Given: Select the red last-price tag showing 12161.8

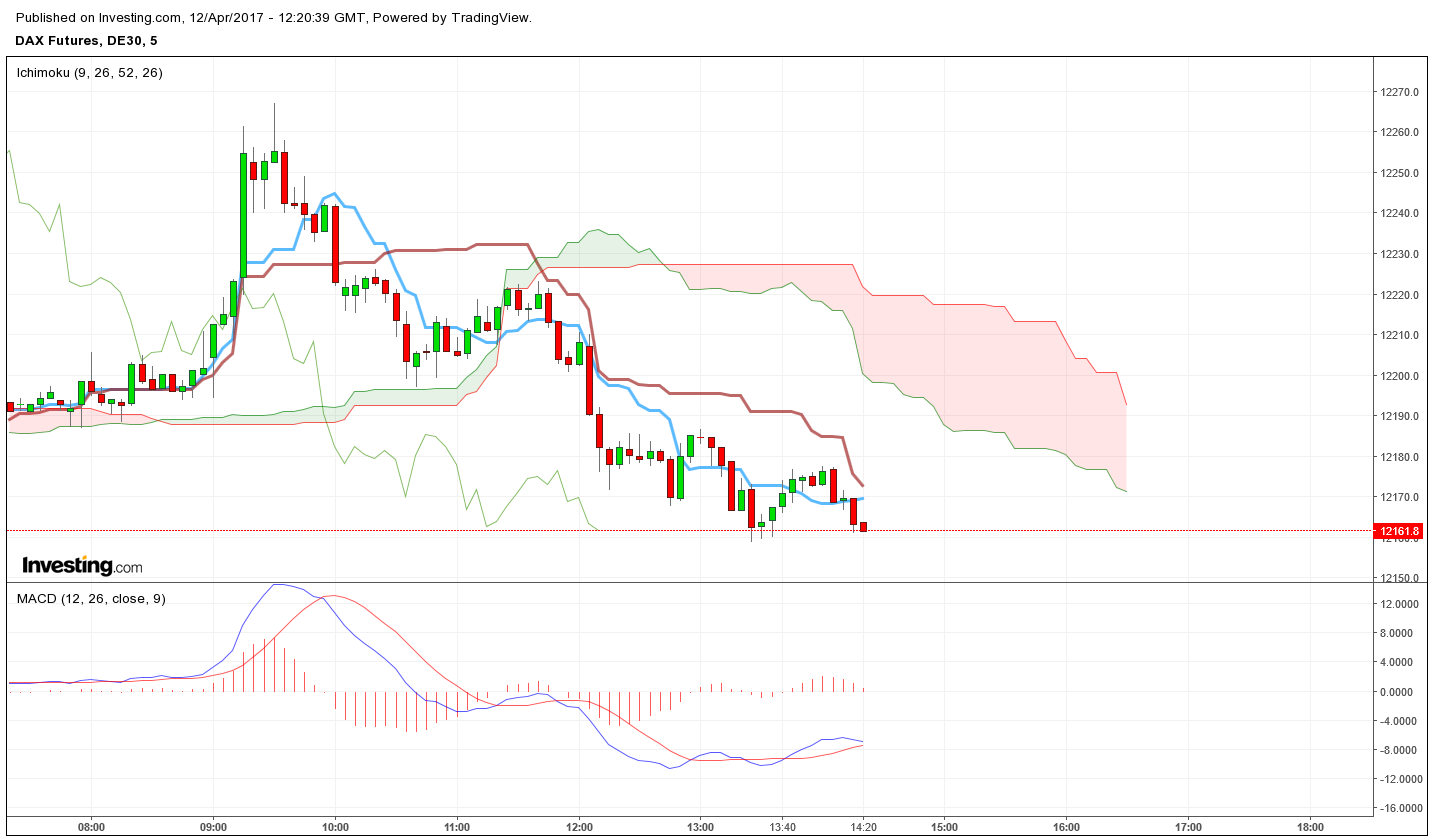Looking at the screenshot, I should 1397,531.
